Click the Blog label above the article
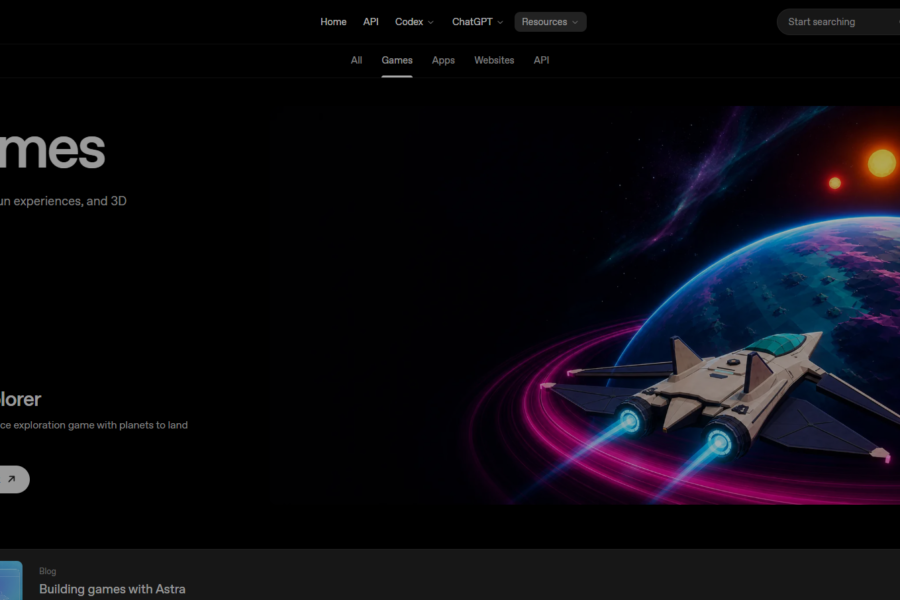The height and width of the screenshot is (600, 900). [48, 571]
